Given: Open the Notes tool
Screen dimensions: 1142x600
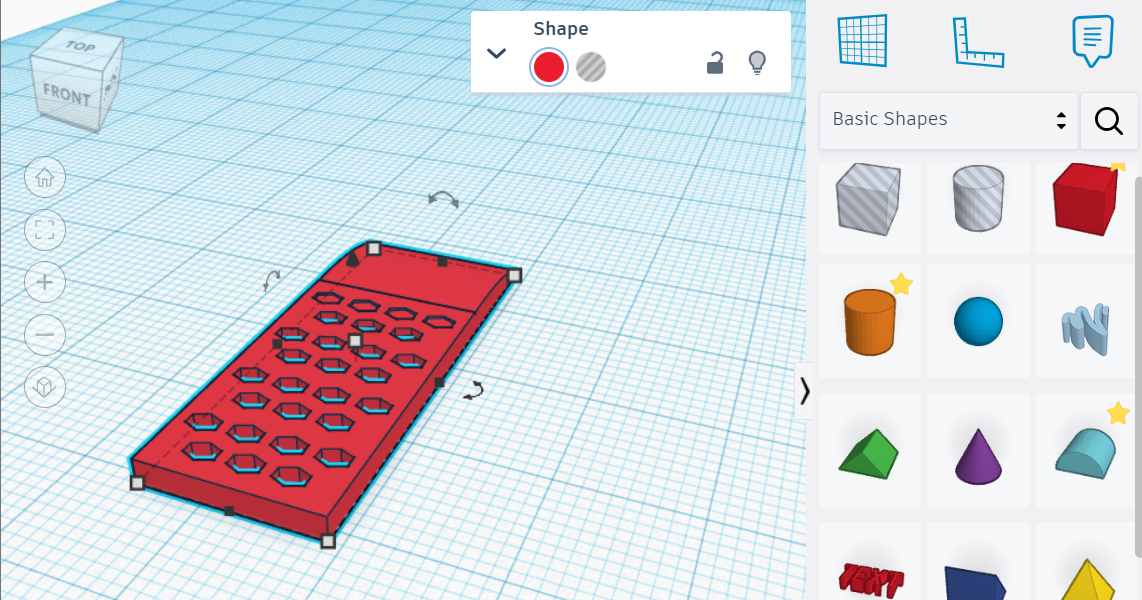Looking at the screenshot, I should [x=1090, y=40].
